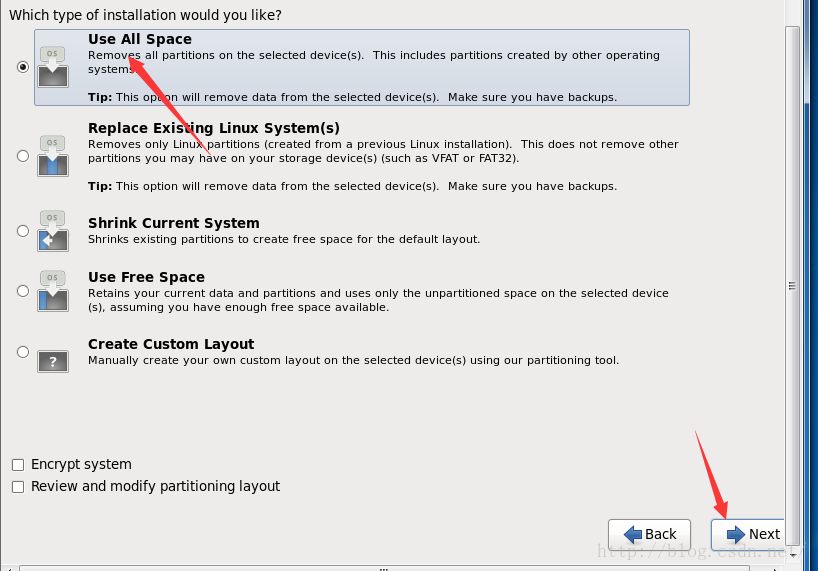Select the Replace Existing Linux System(s) radio button
Screen dimensions: 818x571
[x=23, y=156]
